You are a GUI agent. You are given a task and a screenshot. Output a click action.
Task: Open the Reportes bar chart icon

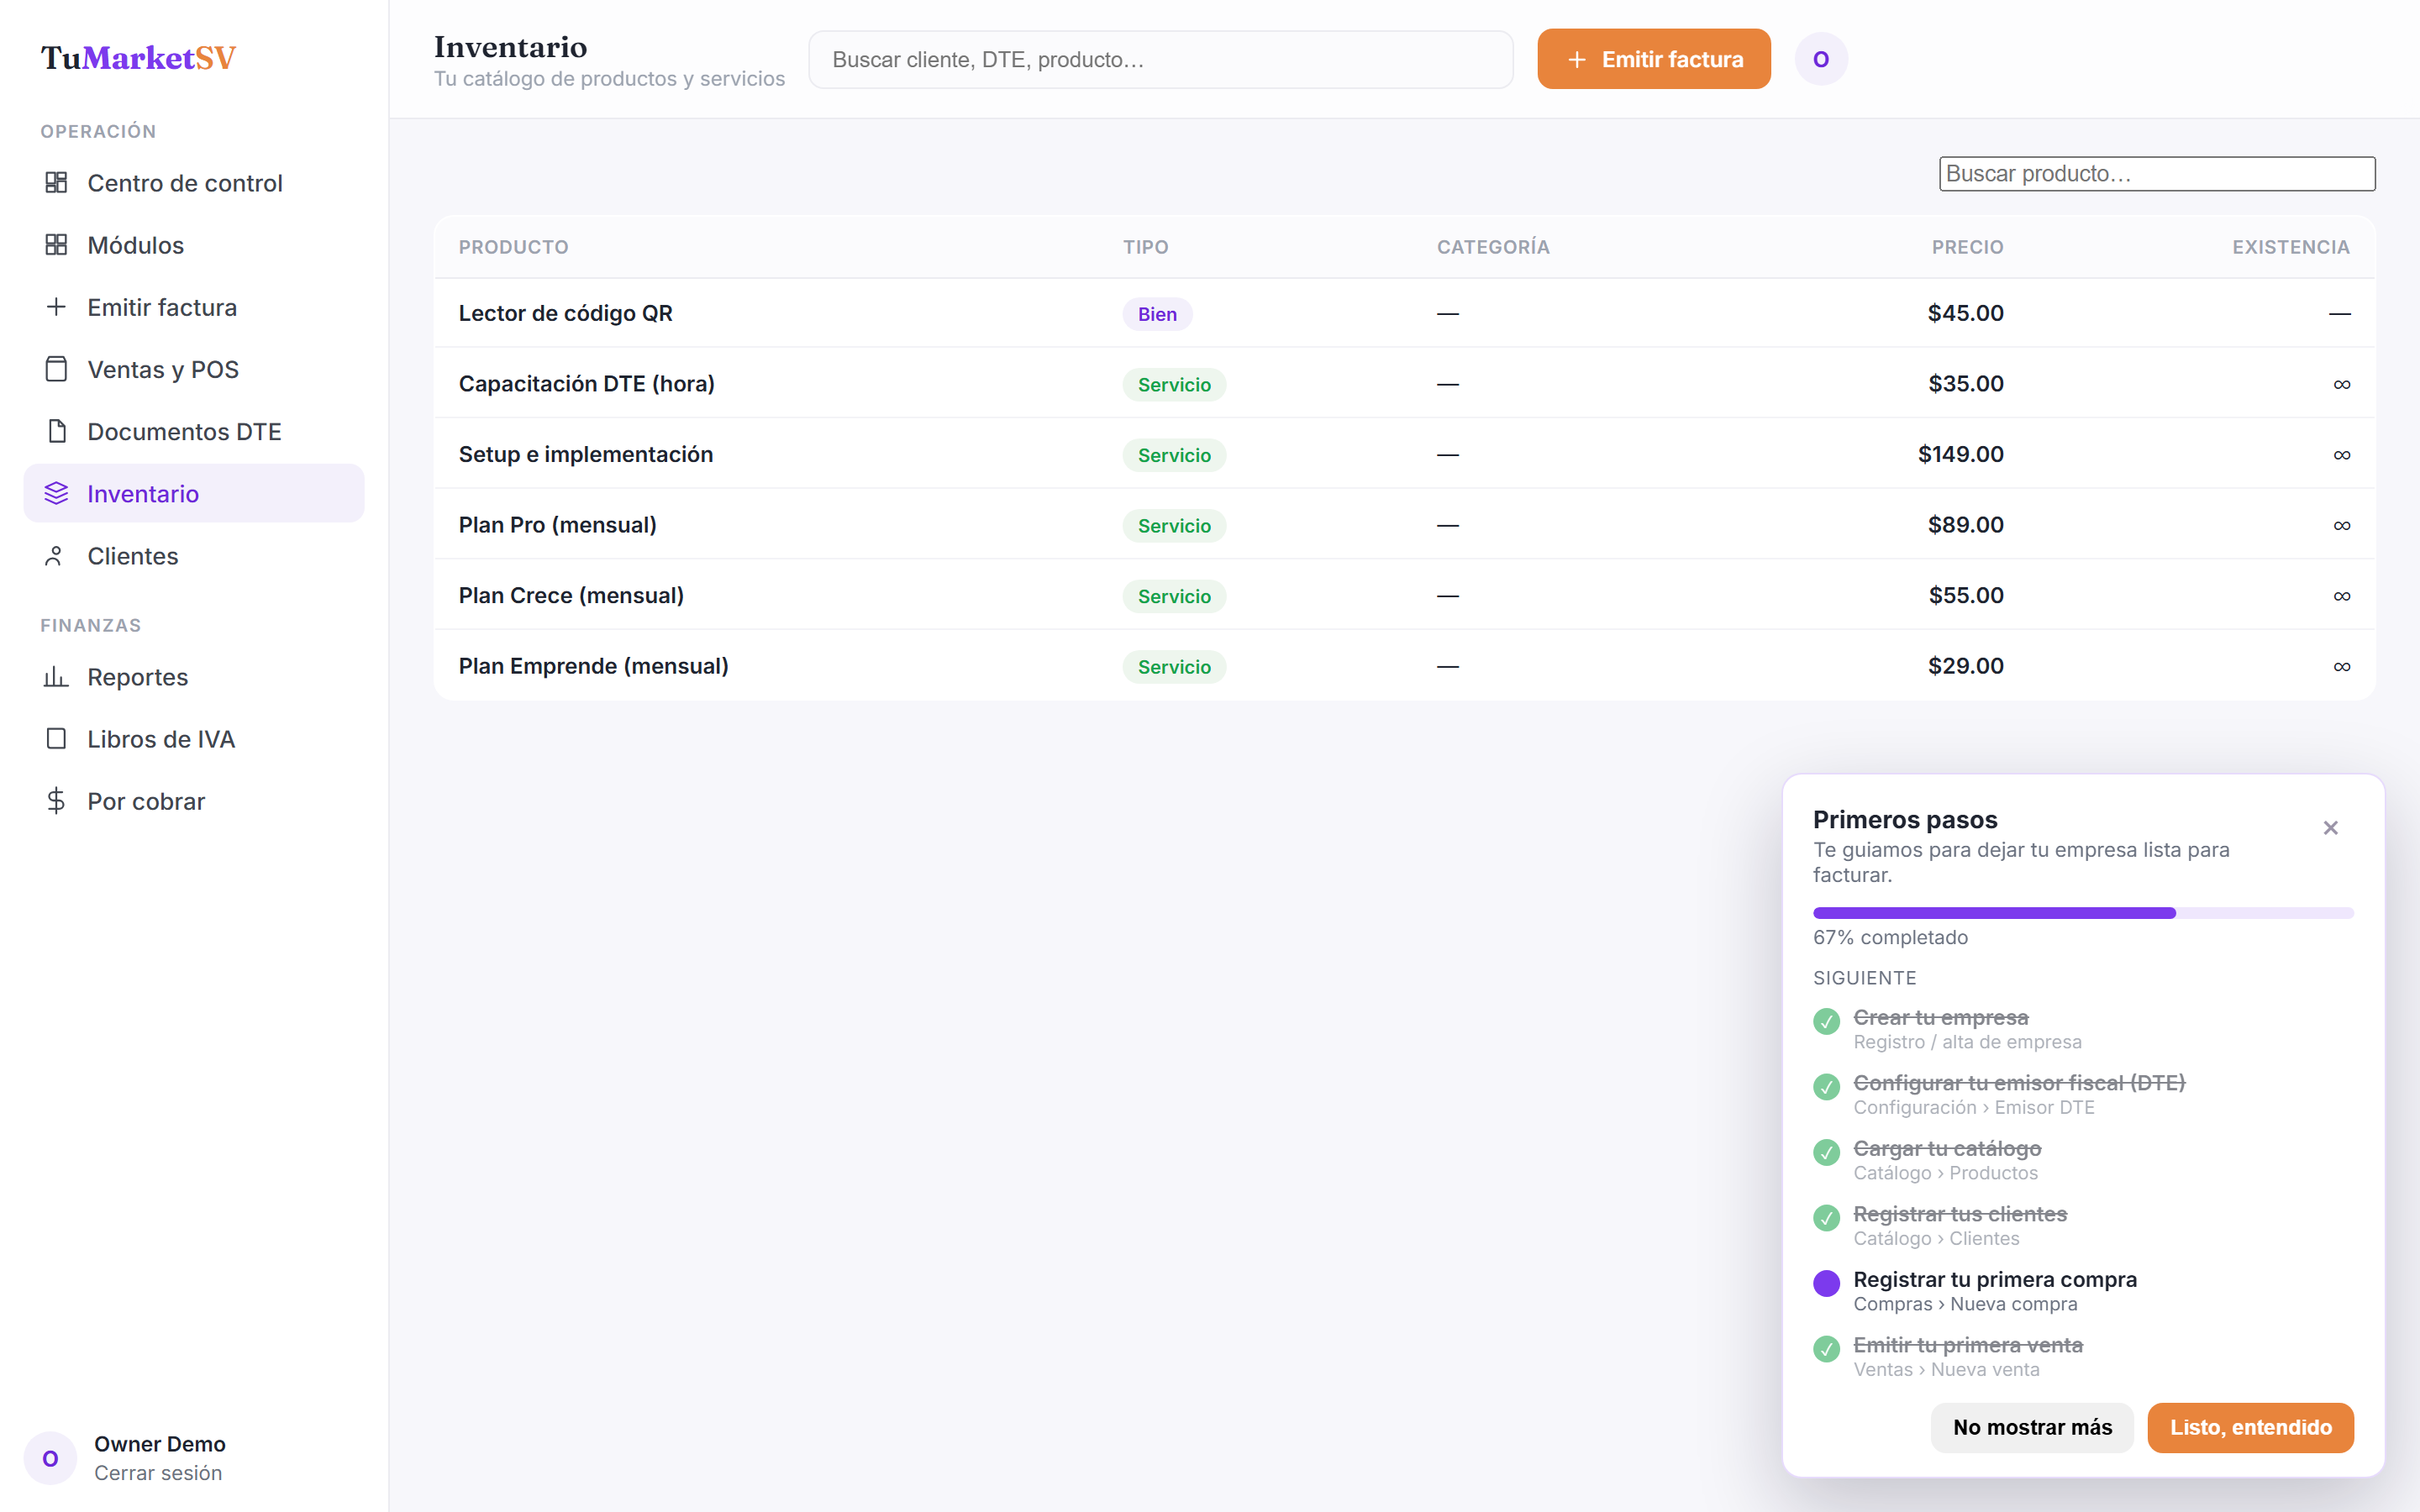pos(56,677)
